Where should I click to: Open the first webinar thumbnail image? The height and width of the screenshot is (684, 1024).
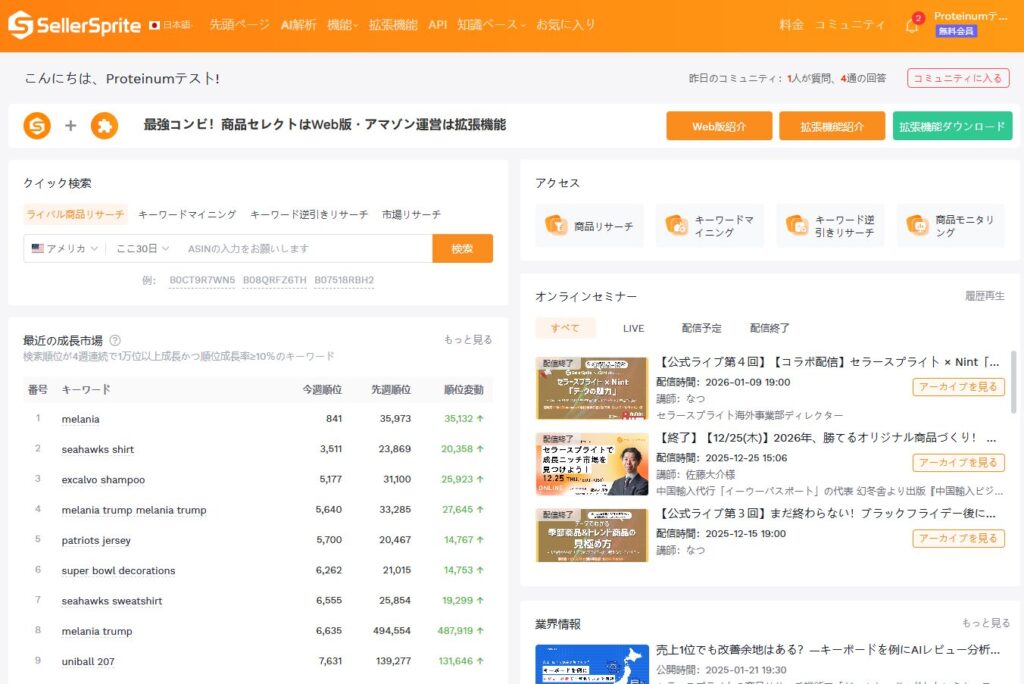pos(592,388)
